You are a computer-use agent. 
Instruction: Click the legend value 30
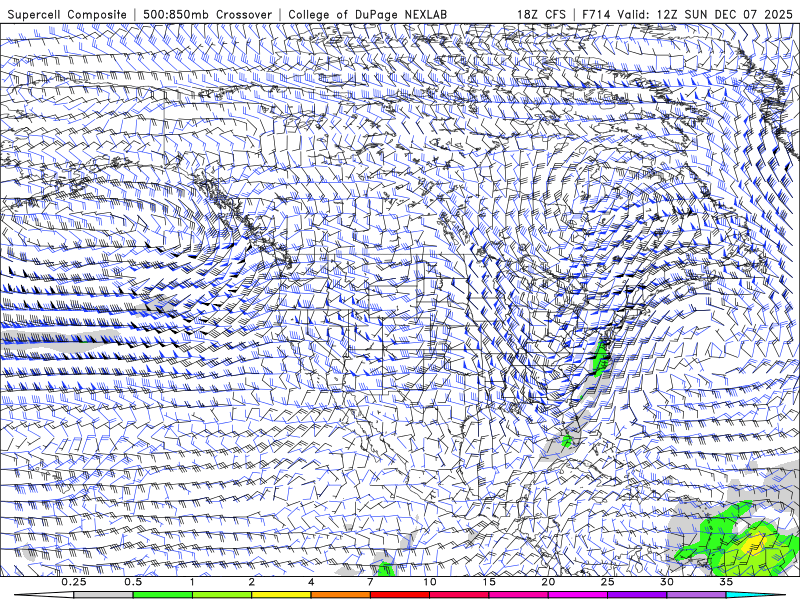coord(667,582)
